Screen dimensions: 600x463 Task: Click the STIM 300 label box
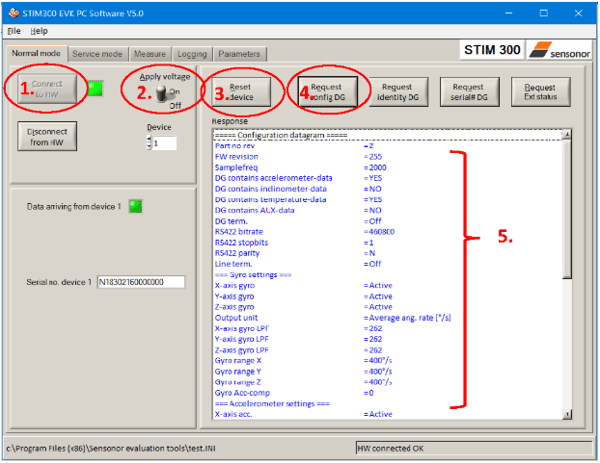492,50
